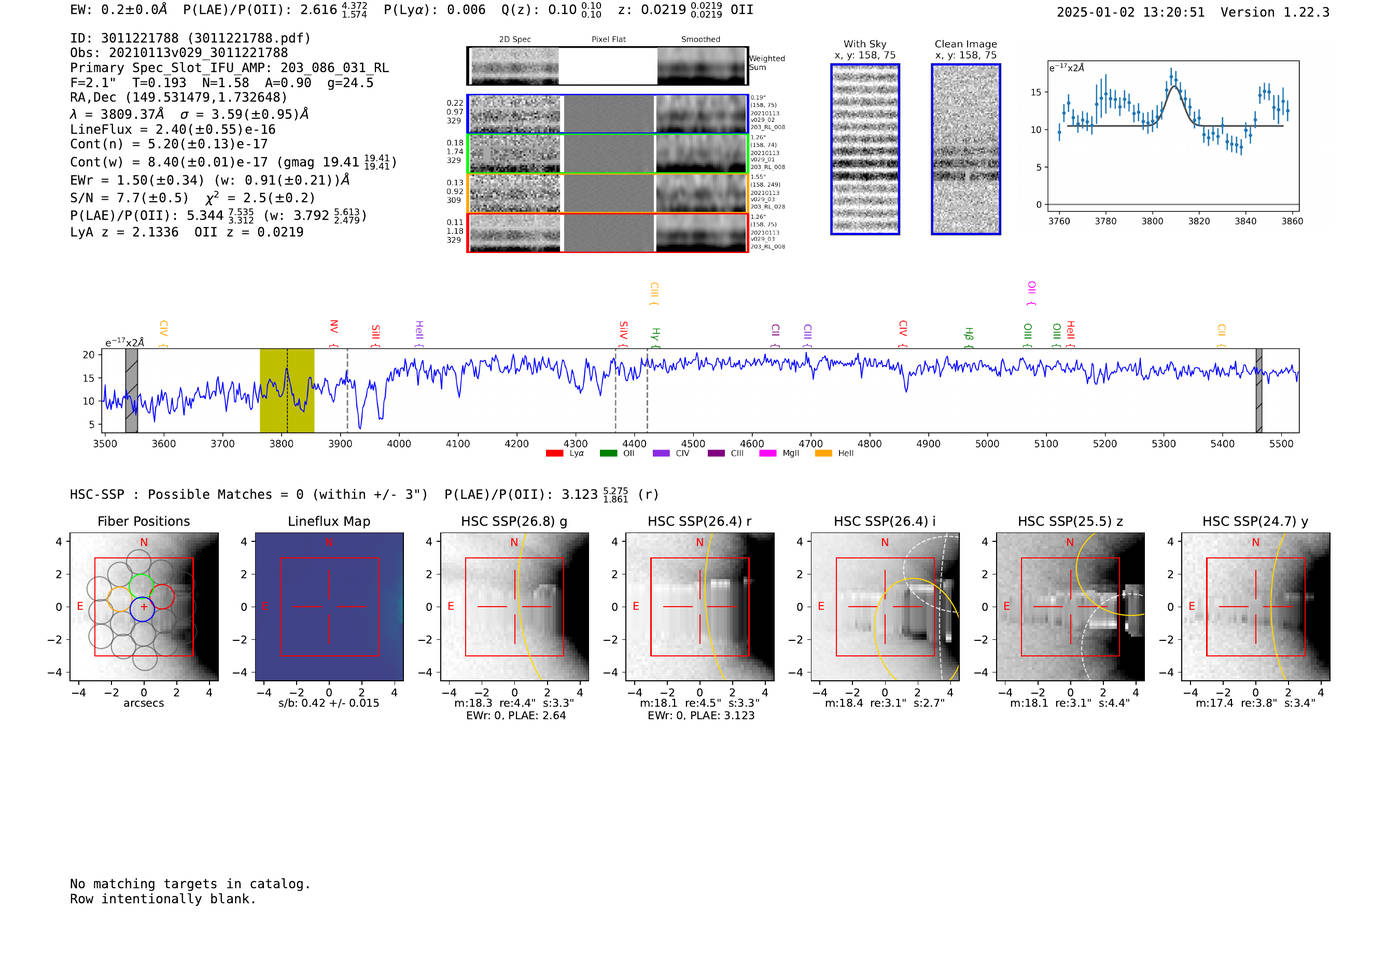Click the green OII legend swatch
The image size is (1400, 953).
pyautogui.click(x=608, y=453)
